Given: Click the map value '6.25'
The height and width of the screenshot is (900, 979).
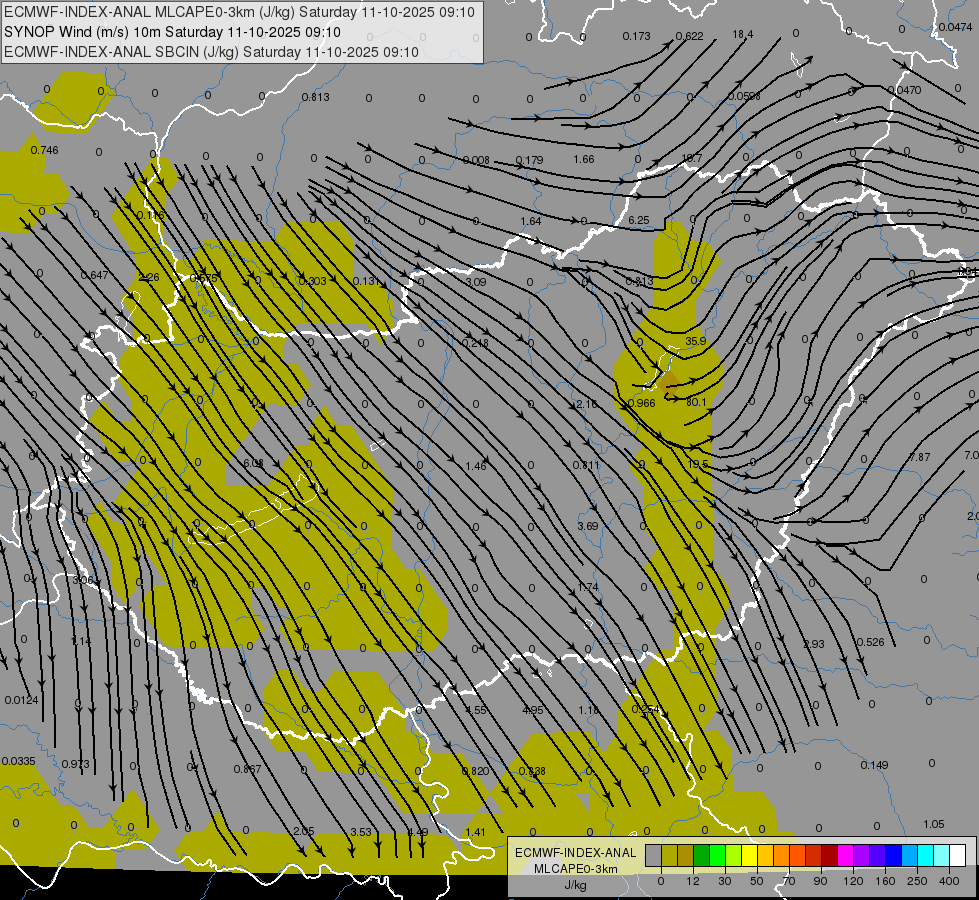Looking at the screenshot, I should (x=639, y=220).
